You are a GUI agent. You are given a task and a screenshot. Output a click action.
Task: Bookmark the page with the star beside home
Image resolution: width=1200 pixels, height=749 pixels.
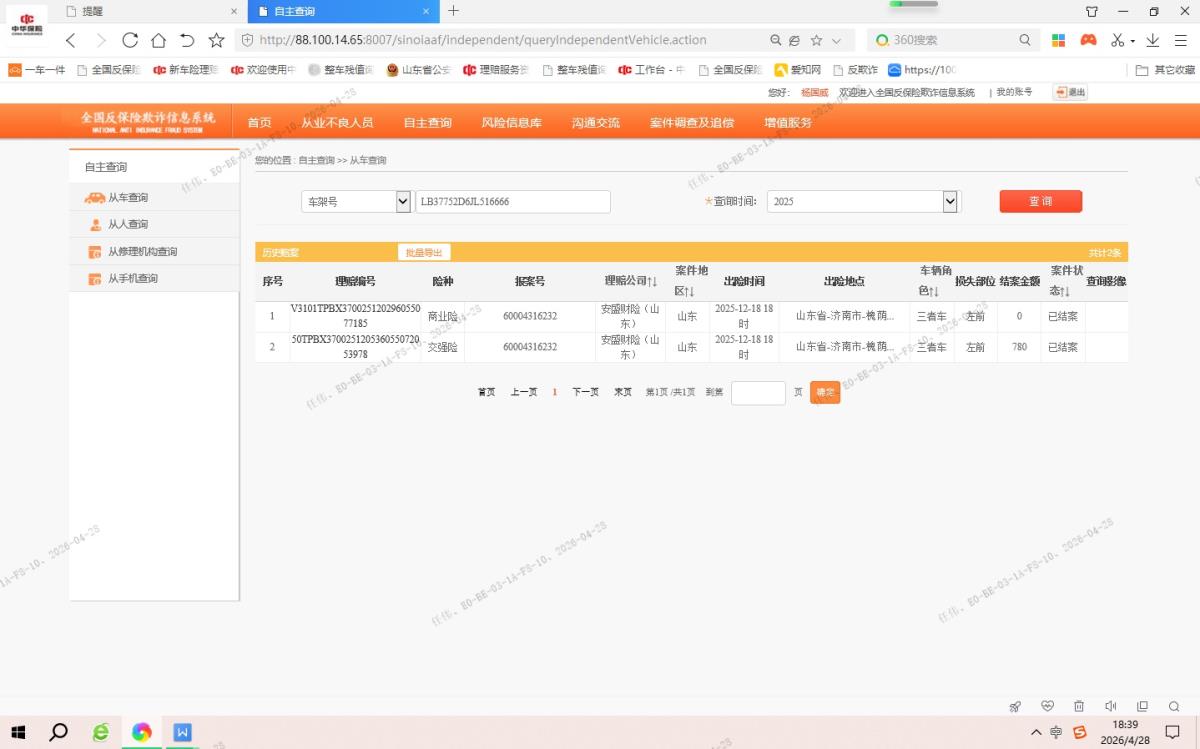pyautogui.click(x=216, y=40)
